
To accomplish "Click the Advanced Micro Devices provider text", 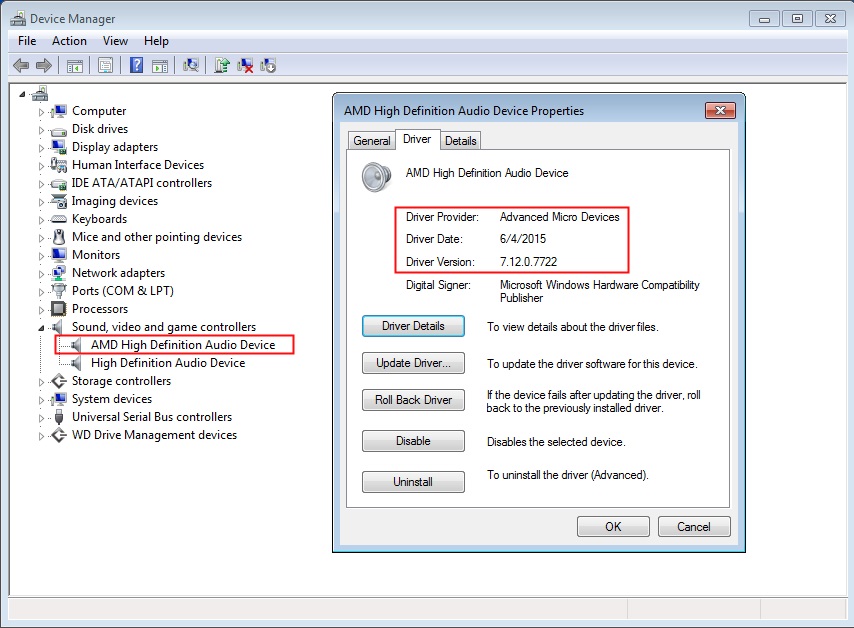I will (x=559, y=217).
